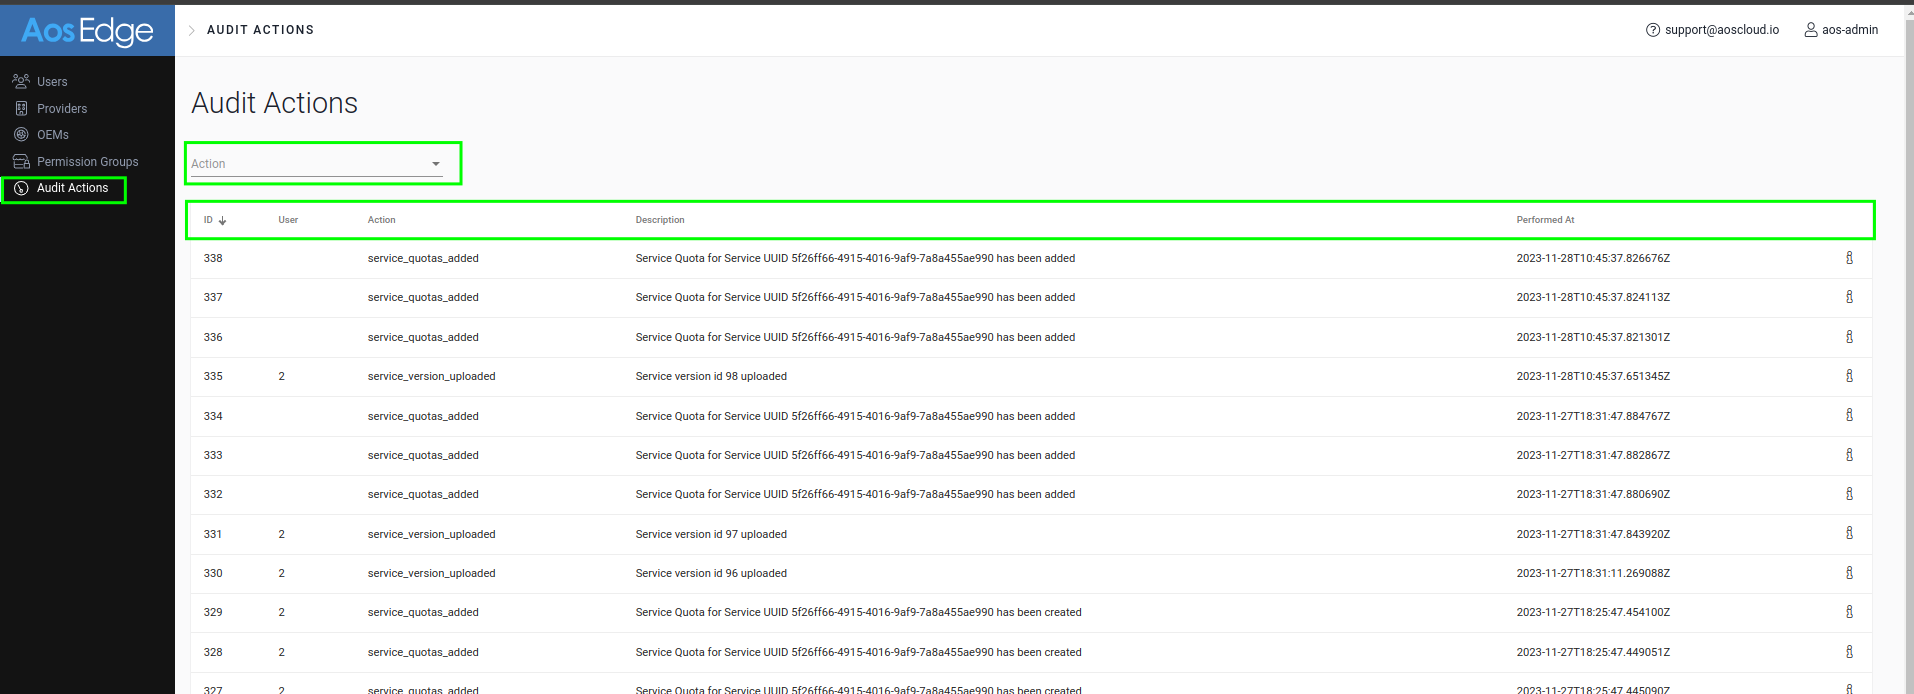
Task: Click the Users icon in the sidebar
Action: tap(21, 81)
